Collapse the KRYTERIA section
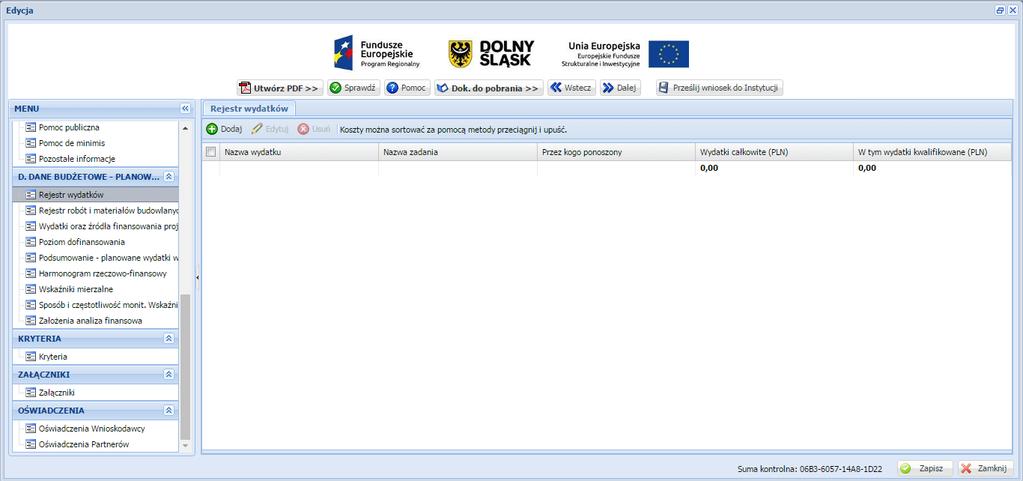1023x481 pixels. [168, 339]
